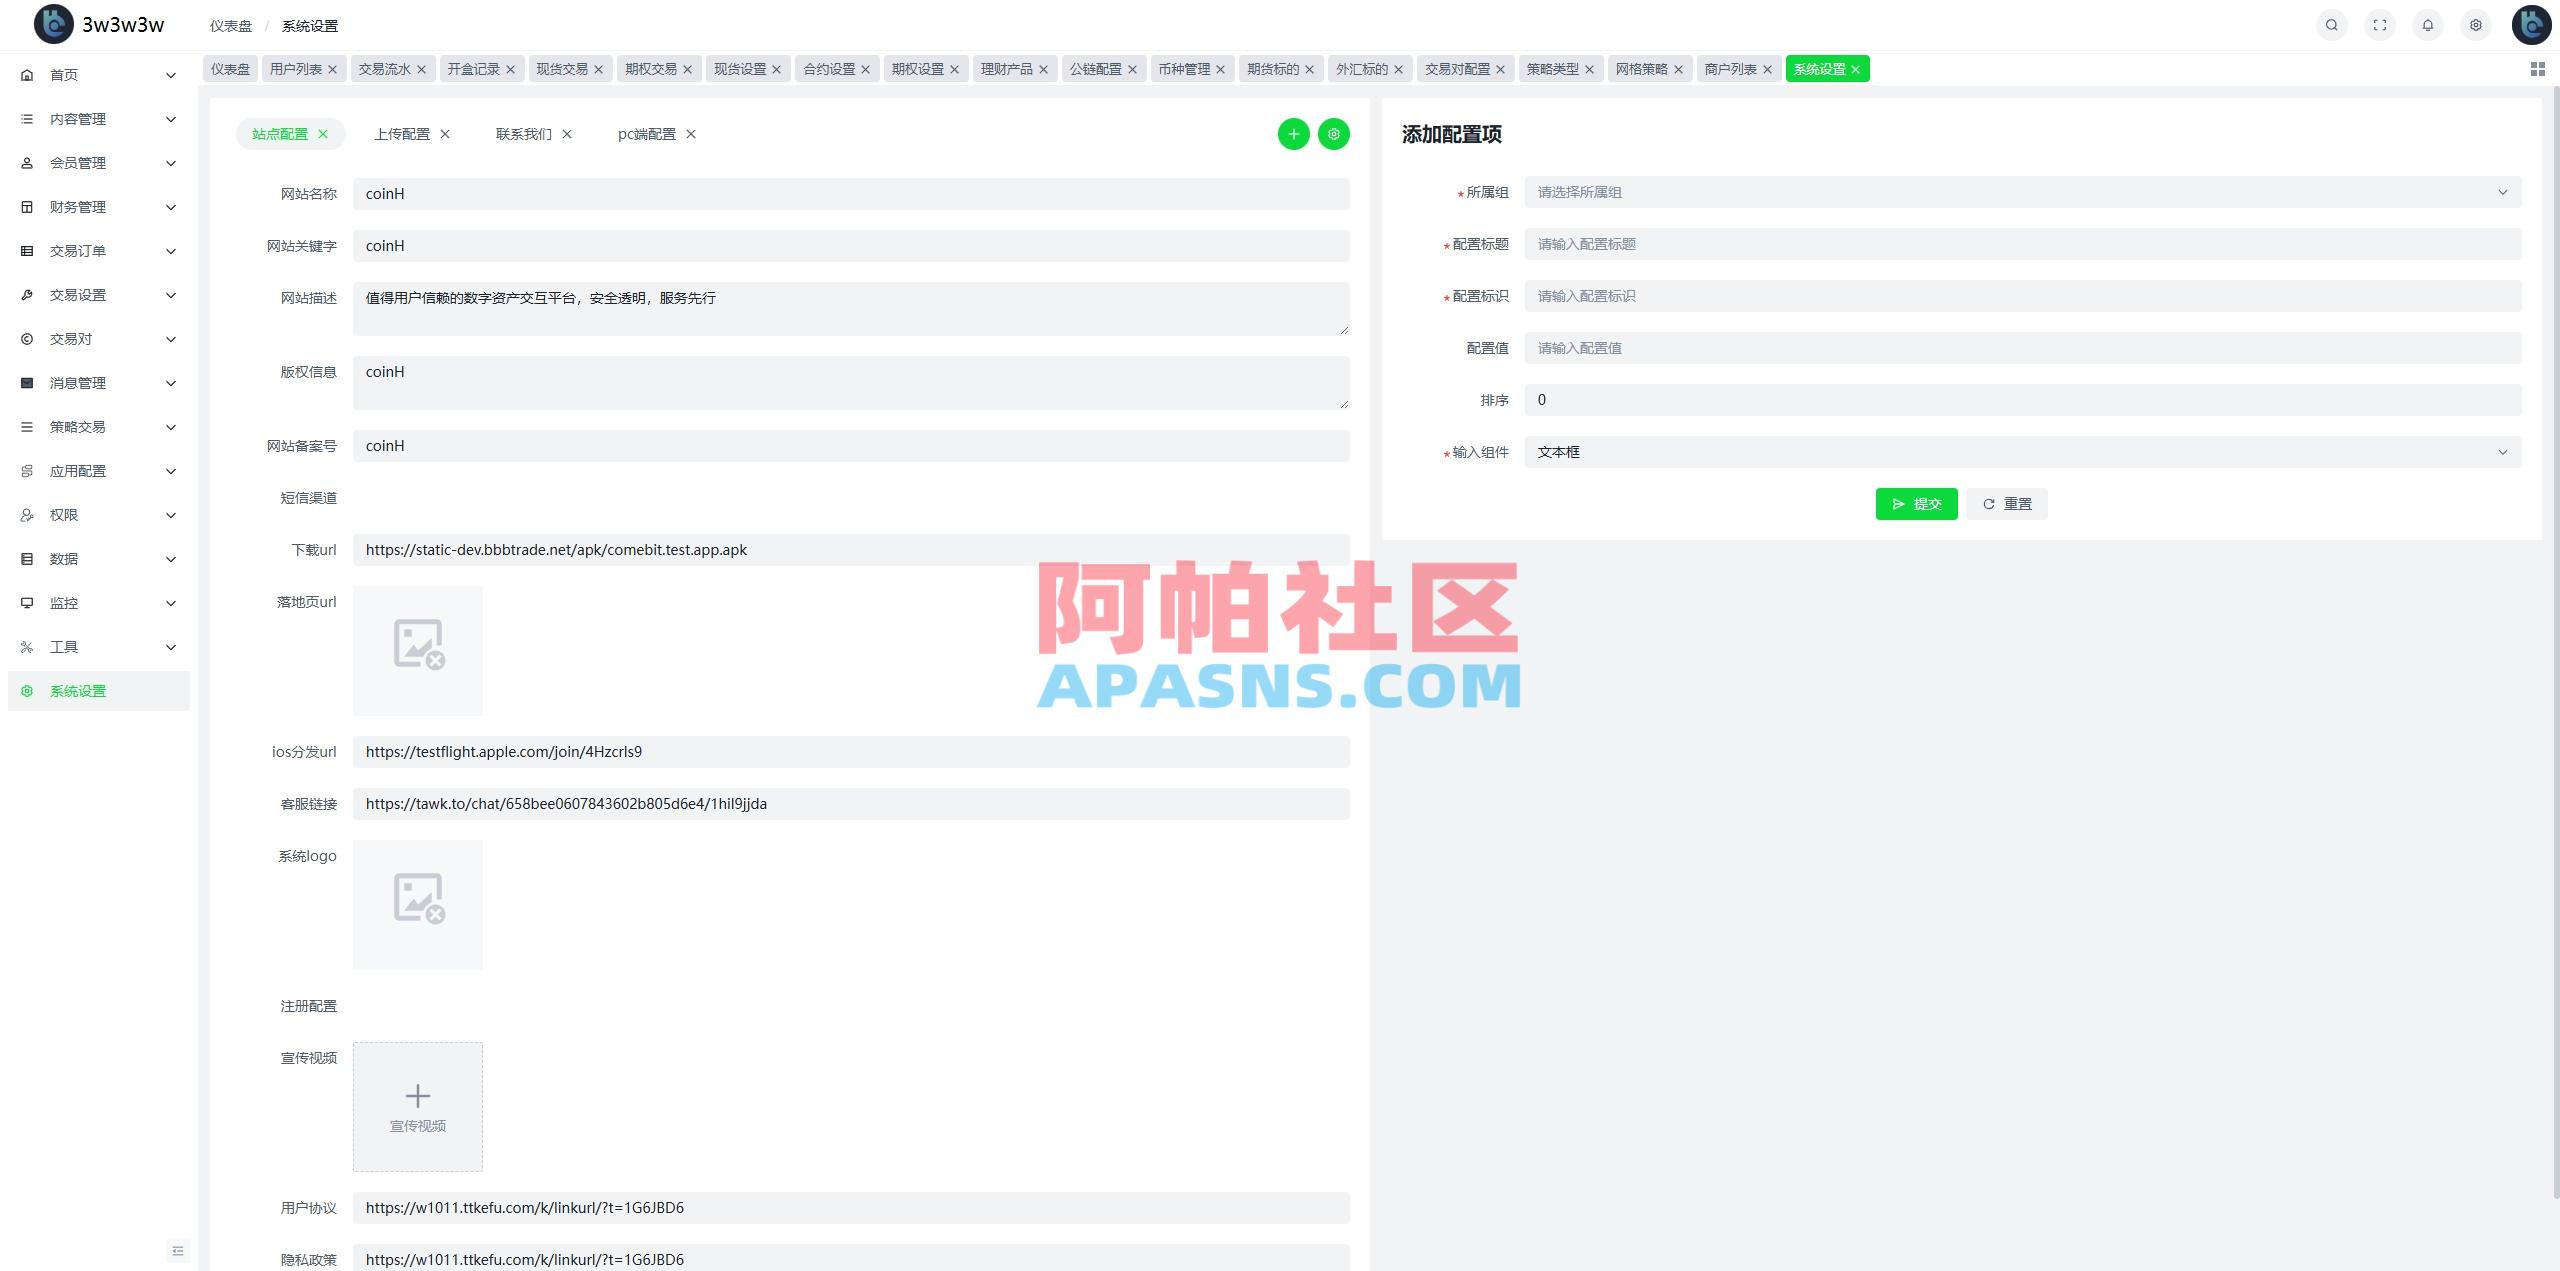2560x1271 pixels.
Task: Open the 仪表盘 breadcrumb link
Action: point(231,25)
